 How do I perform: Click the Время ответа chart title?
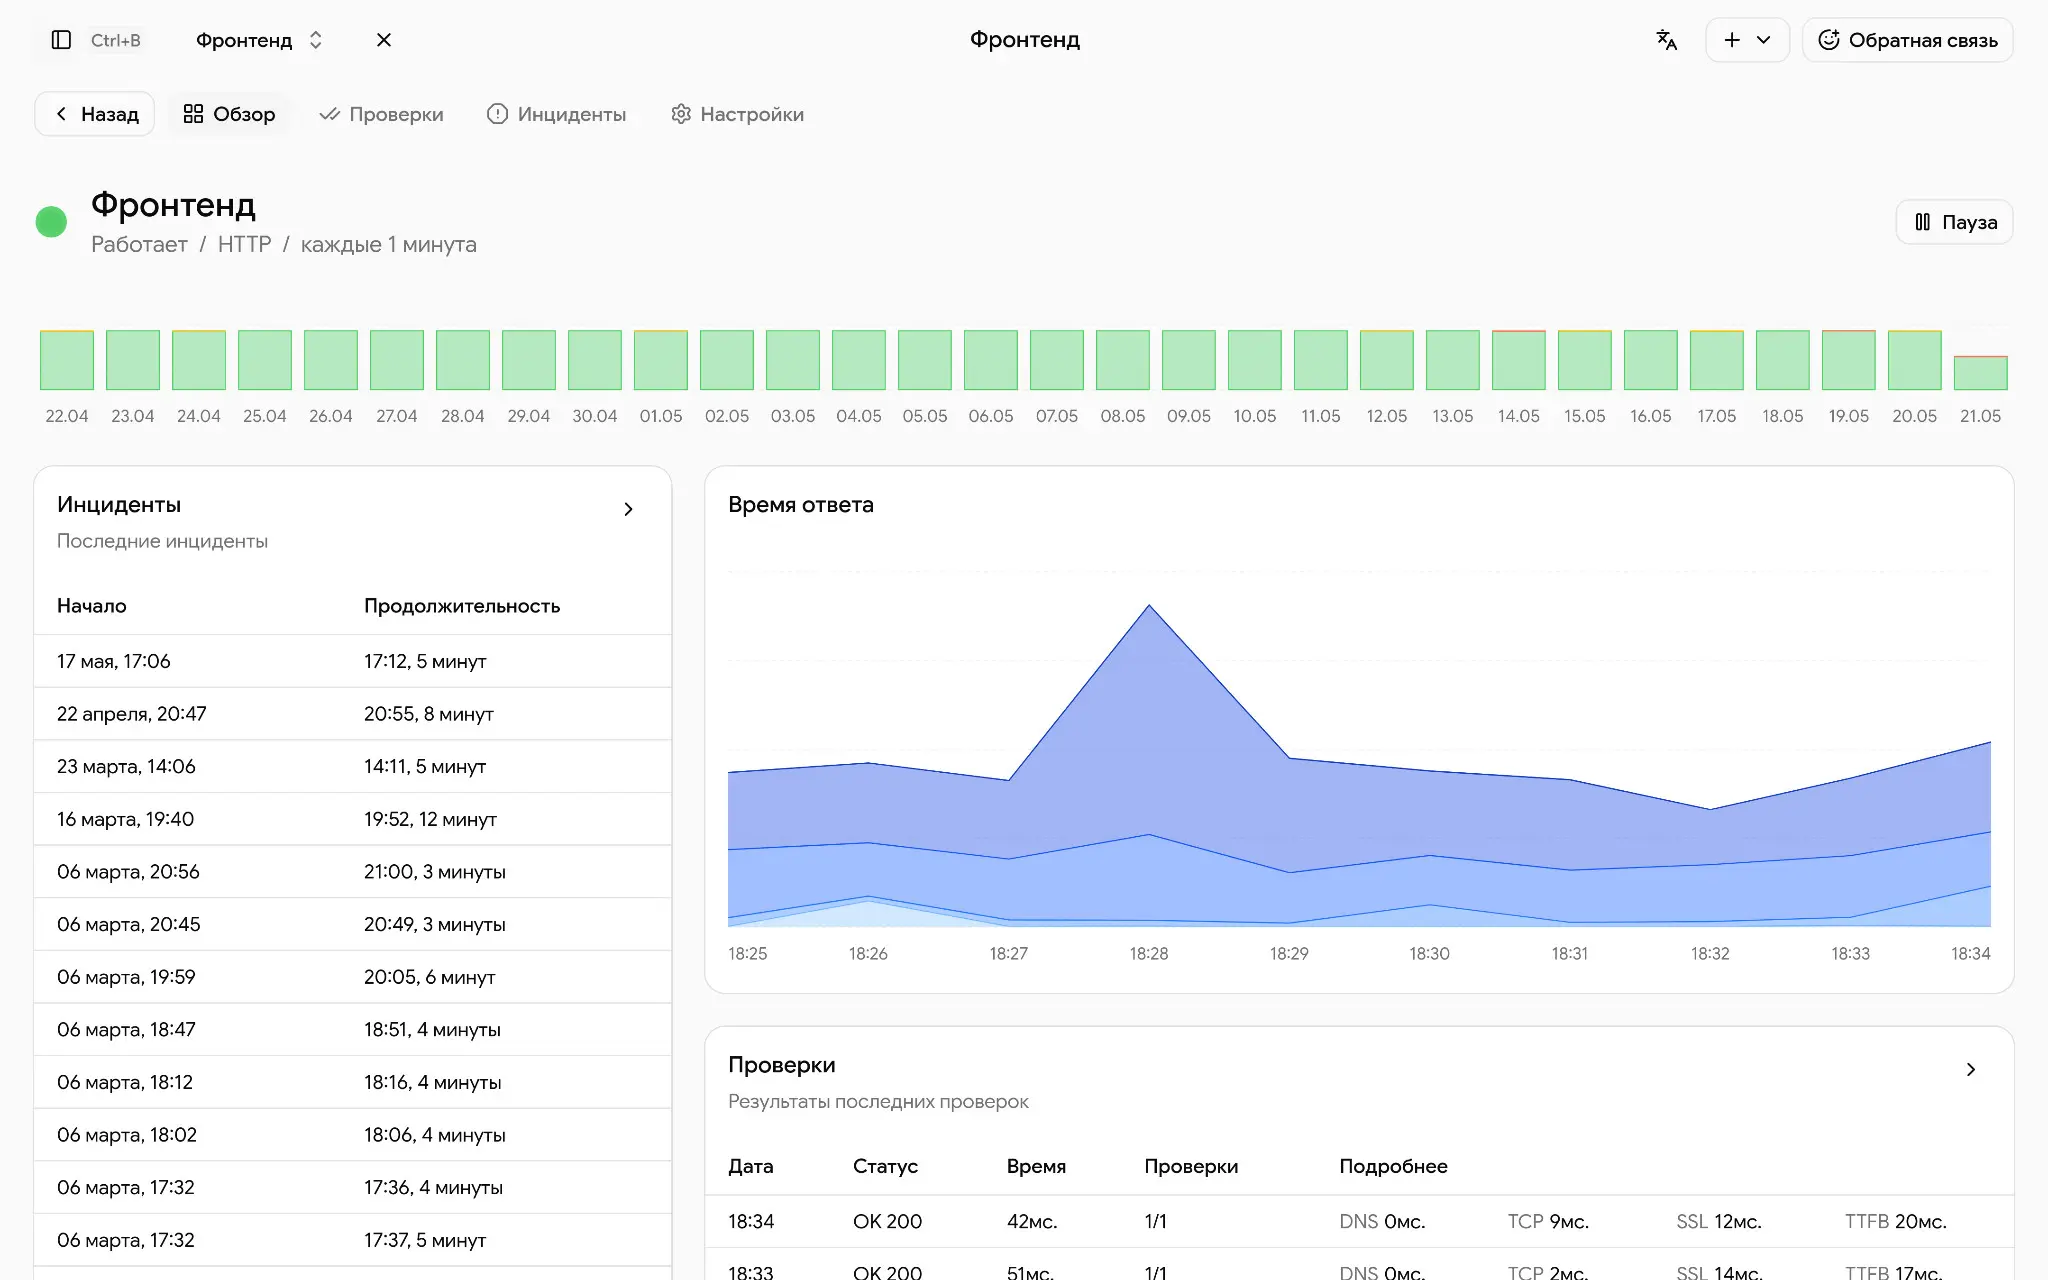[x=801, y=505]
